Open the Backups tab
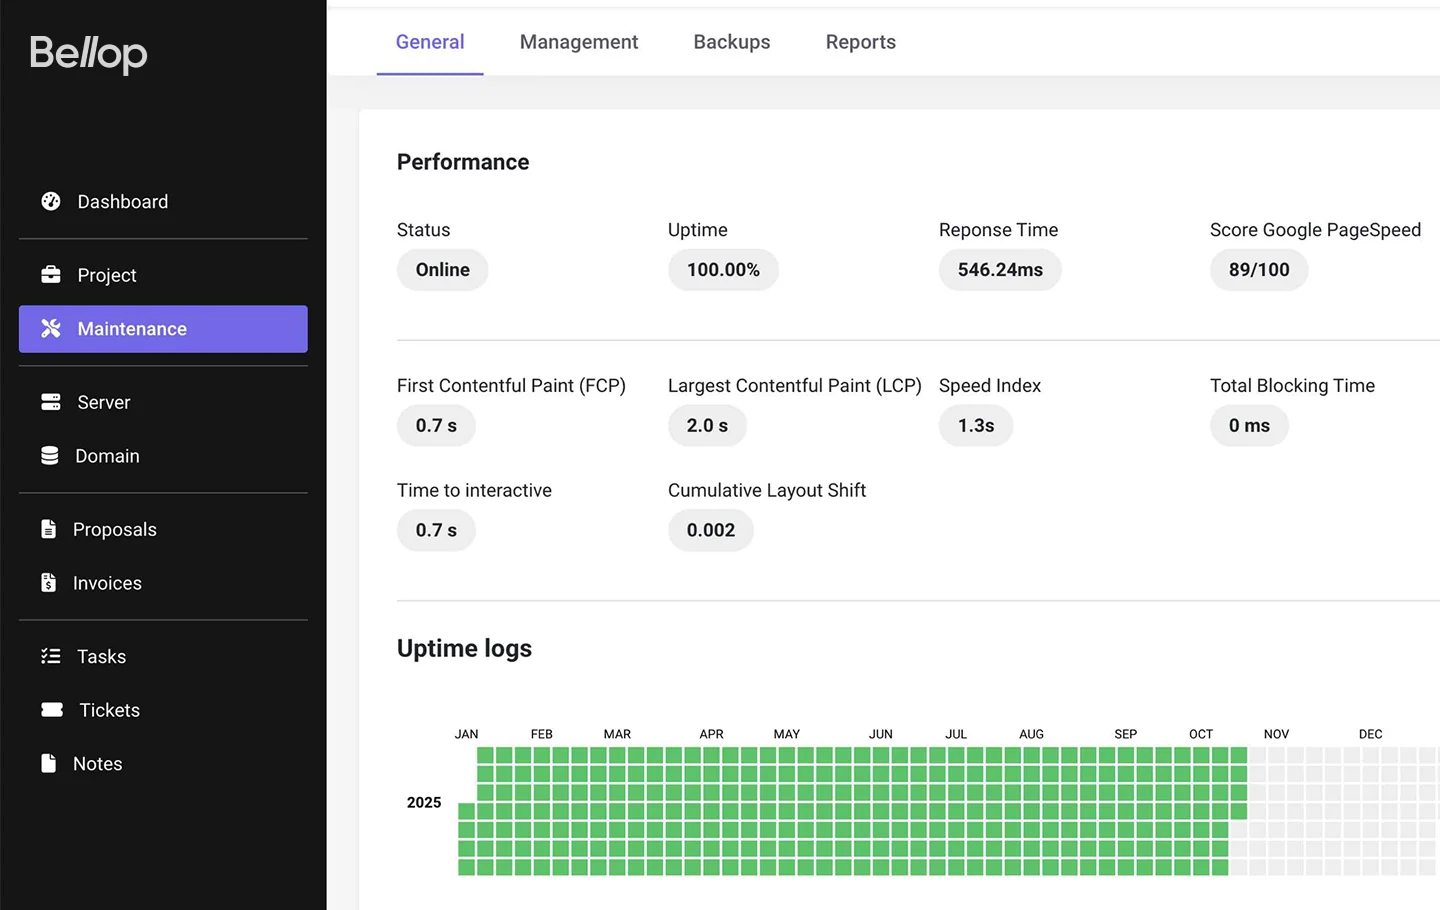 [x=731, y=42]
